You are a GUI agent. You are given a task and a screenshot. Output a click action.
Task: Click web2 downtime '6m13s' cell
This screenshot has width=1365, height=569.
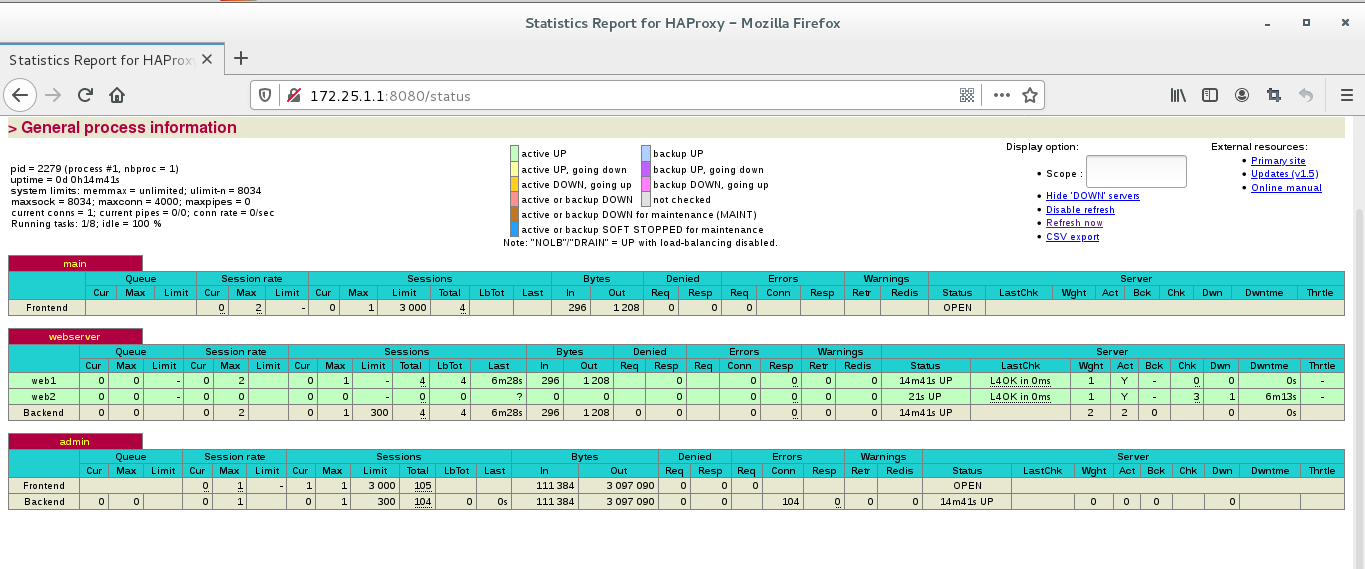point(1268,397)
